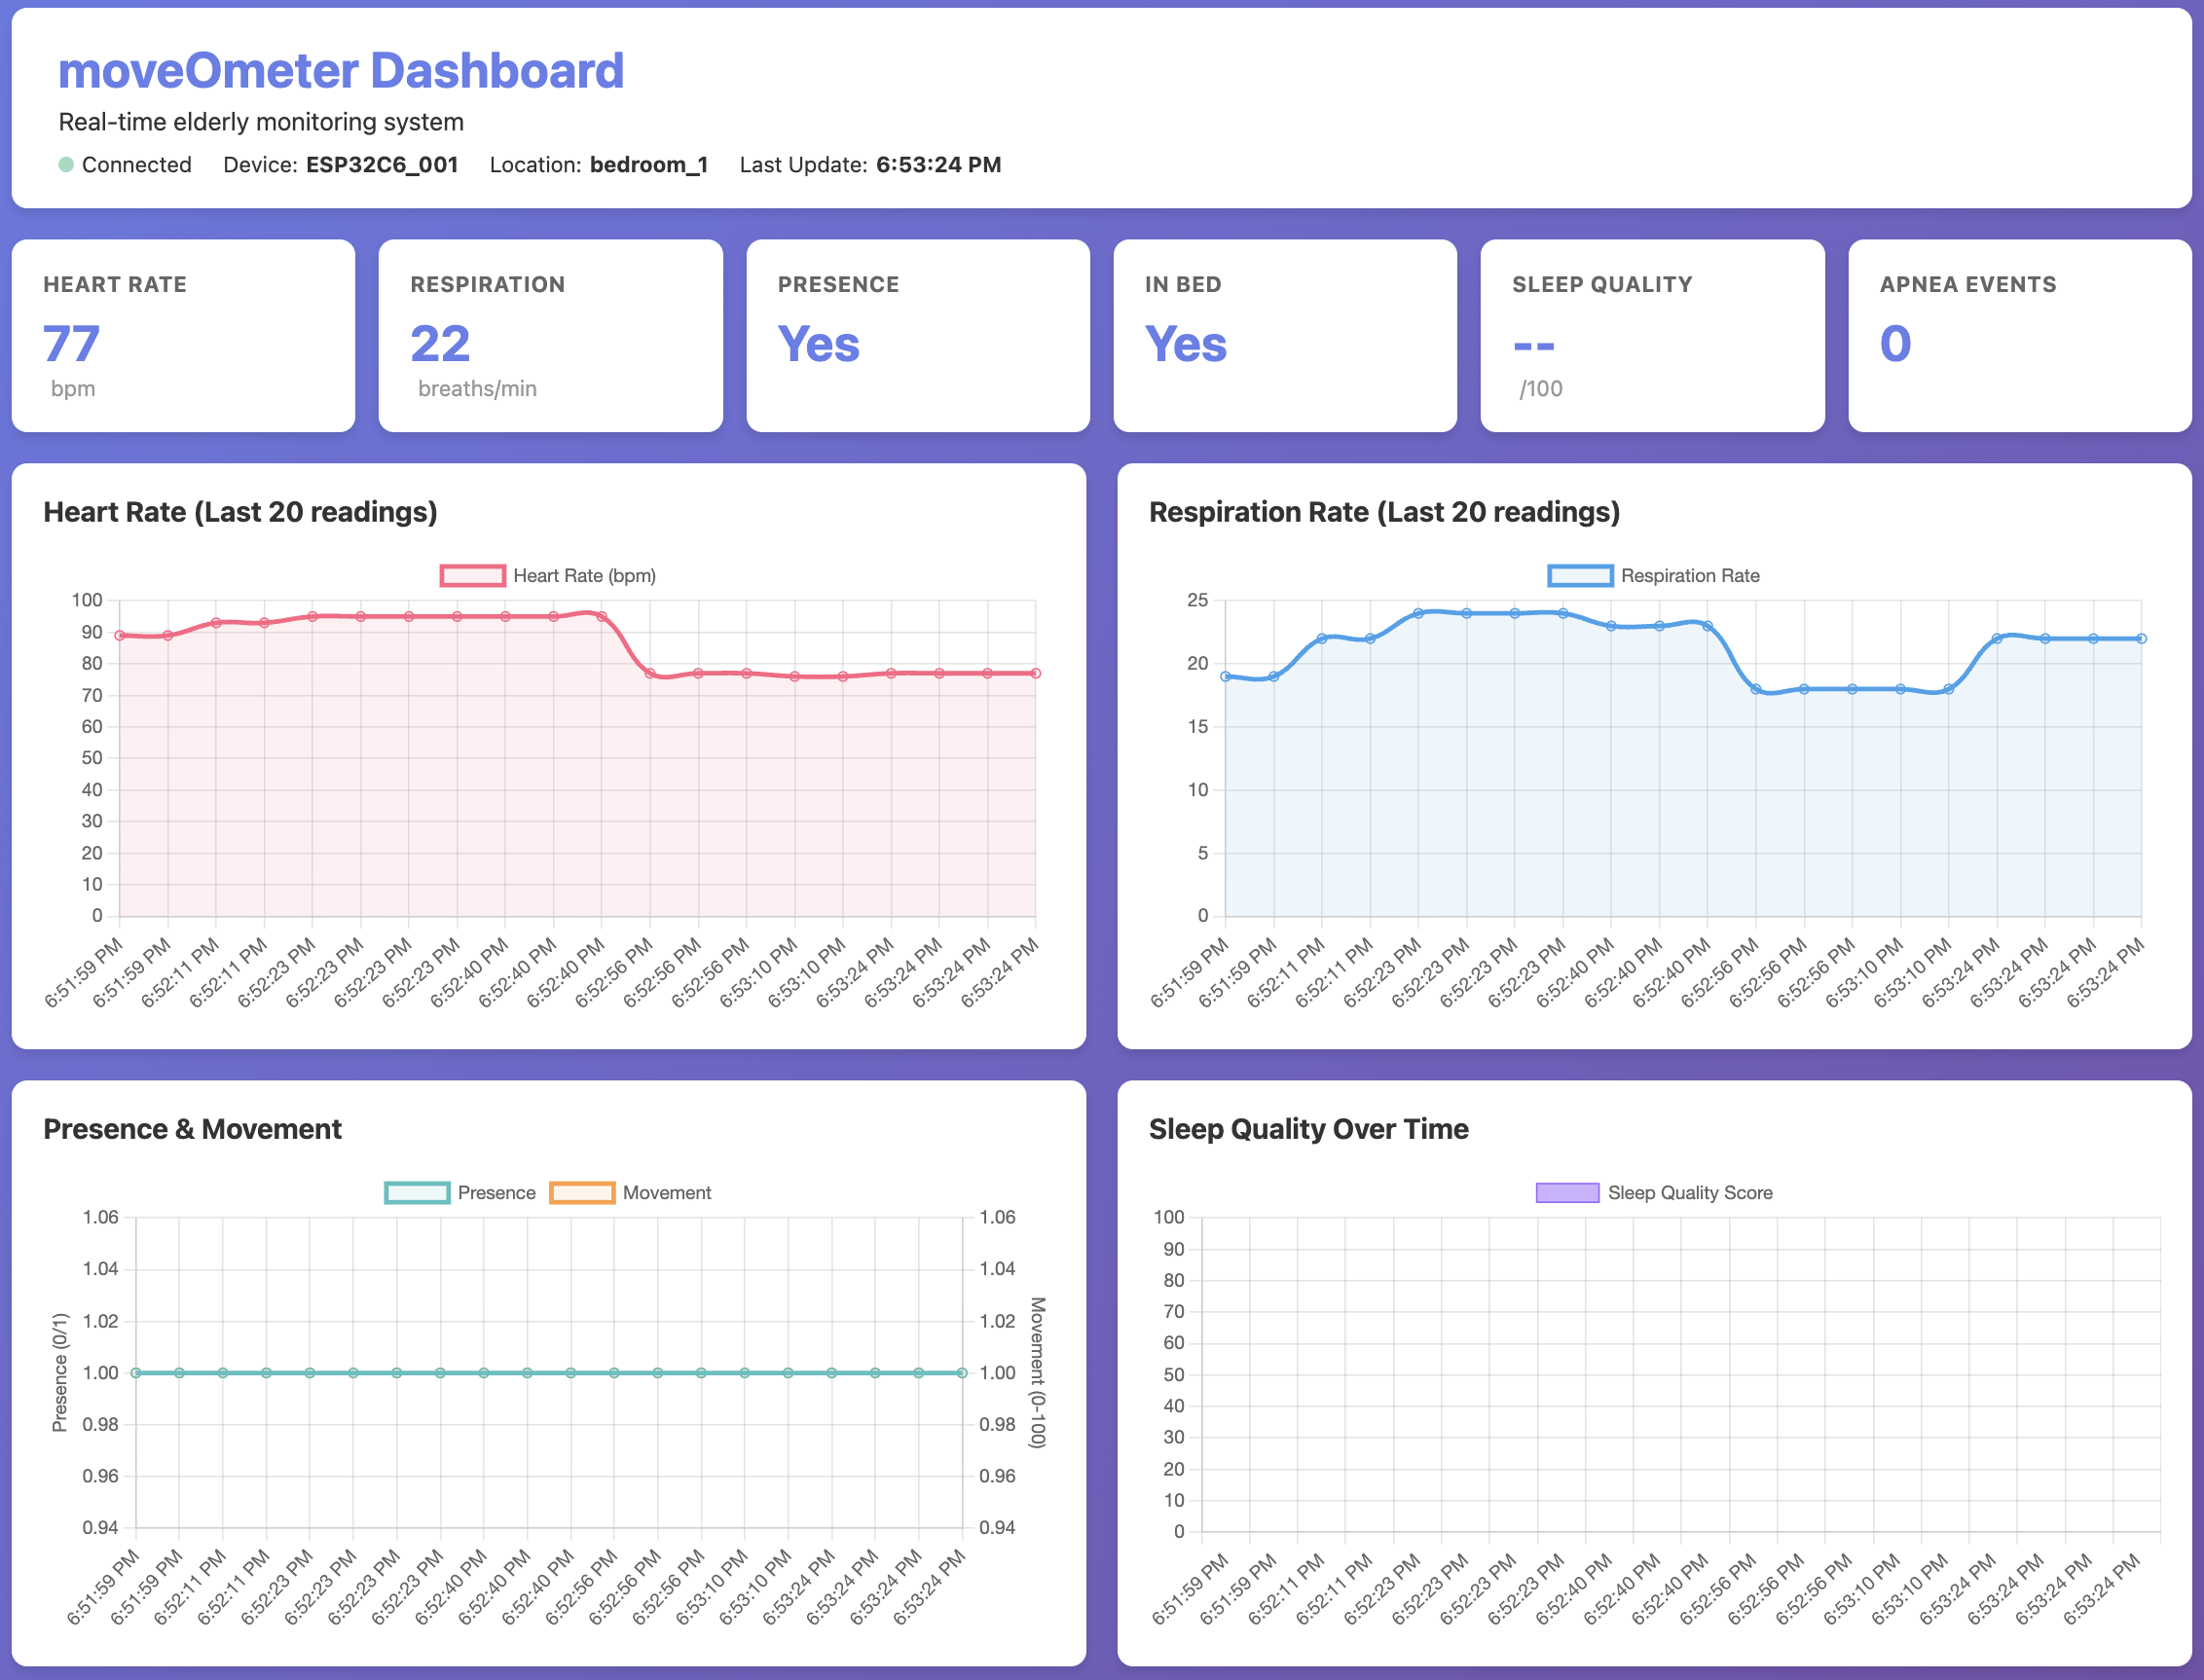Click the last respiration data point

click(2141, 639)
